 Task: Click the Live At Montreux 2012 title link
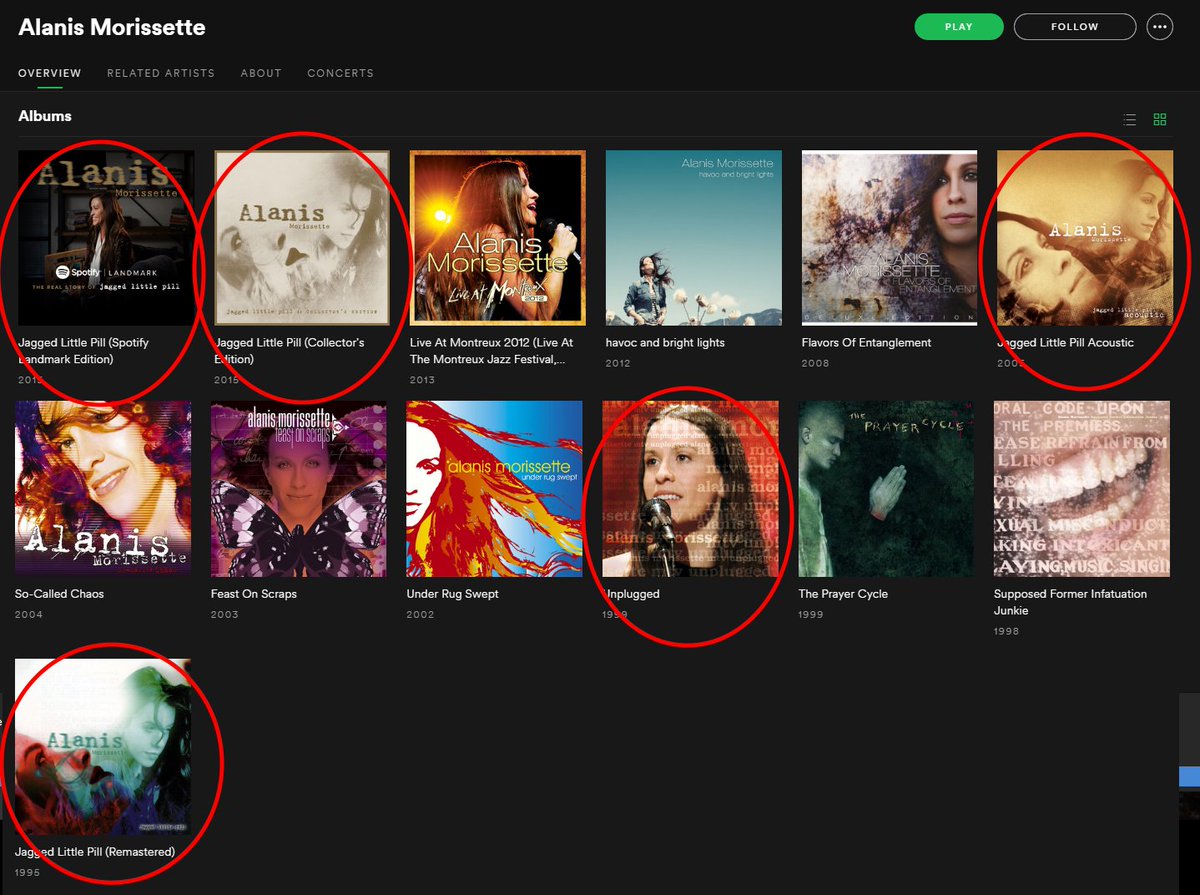pos(492,351)
